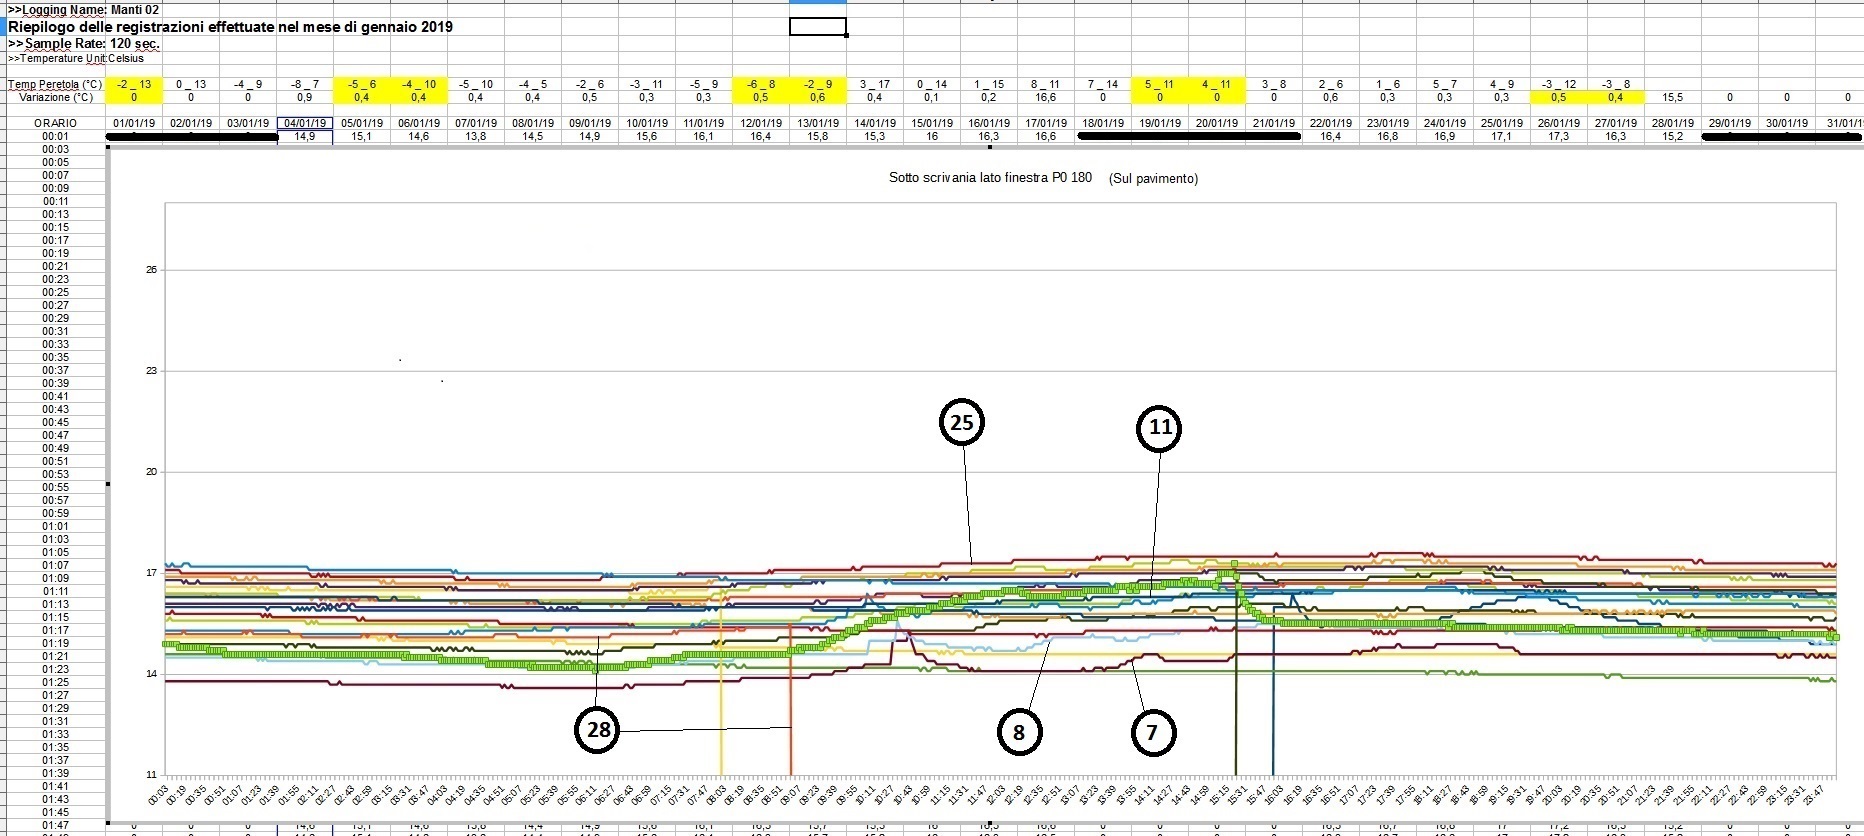Select the chart title 'Sotto scrivania lato finestra'
The width and height of the screenshot is (1864, 836).
point(990,178)
